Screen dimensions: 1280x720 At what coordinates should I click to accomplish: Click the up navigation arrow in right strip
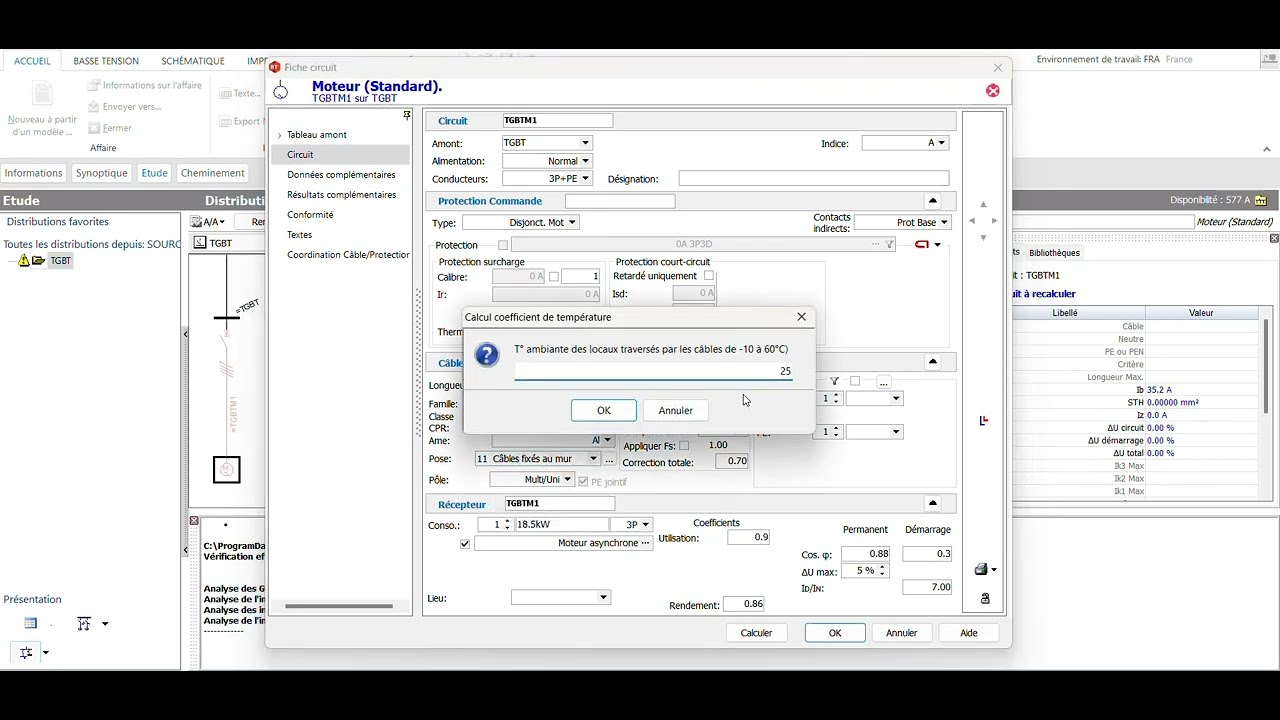pyautogui.click(x=983, y=204)
